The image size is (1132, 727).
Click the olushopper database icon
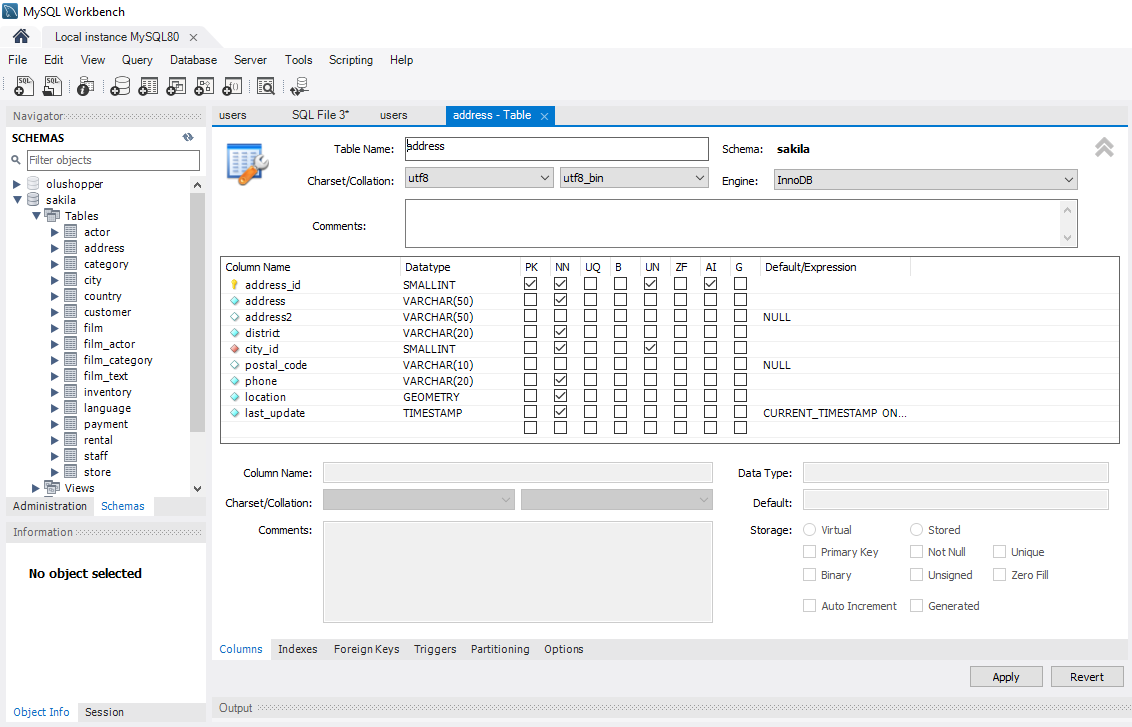(33, 183)
